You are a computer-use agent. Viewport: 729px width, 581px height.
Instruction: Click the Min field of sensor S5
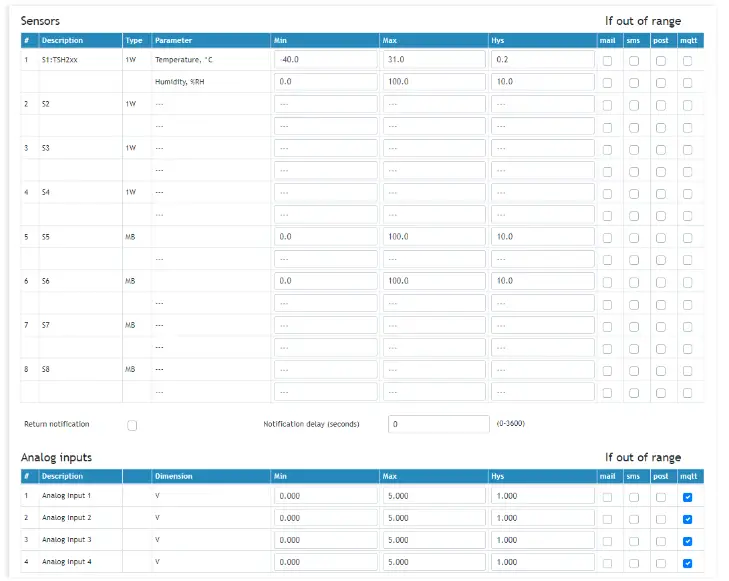click(x=325, y=237)
